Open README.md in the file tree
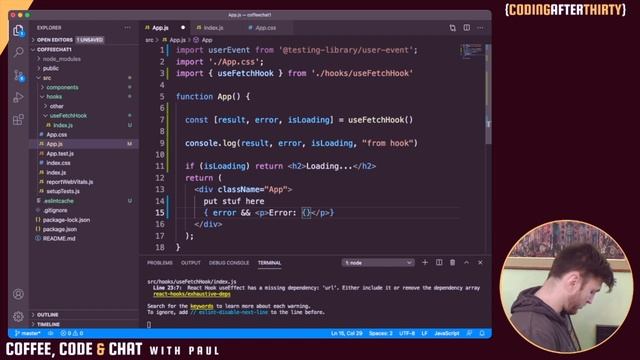 [59, 239]
